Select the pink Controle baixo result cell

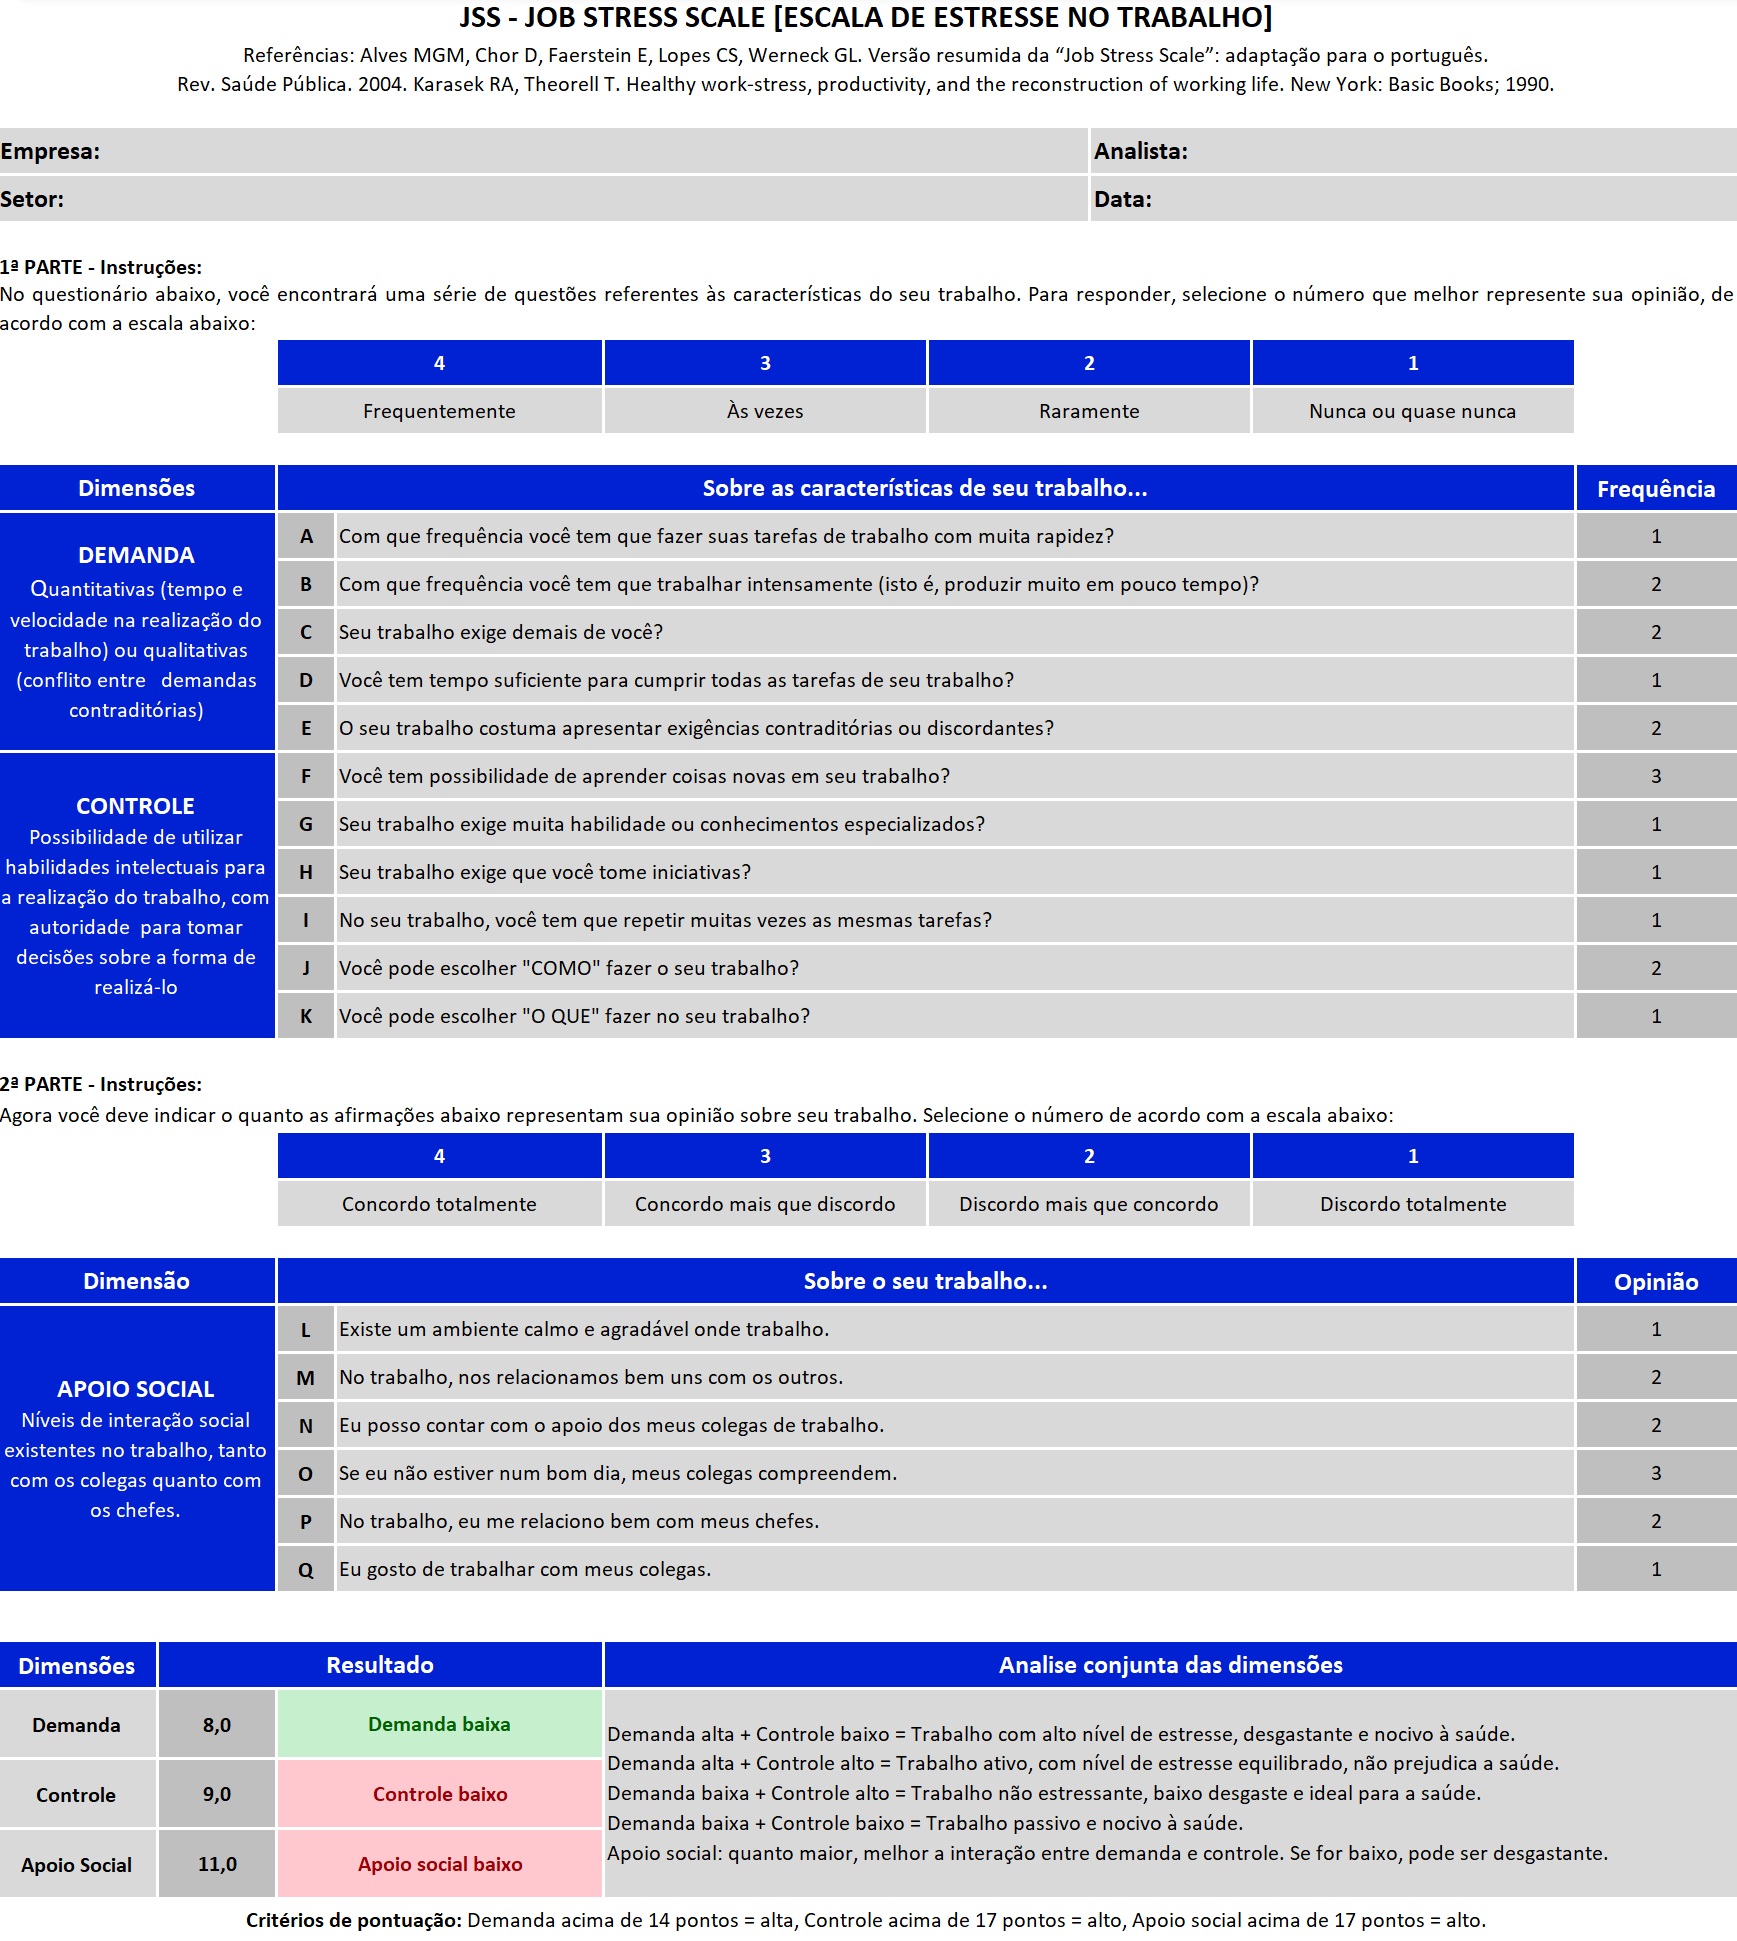(x=440, y=1794)
